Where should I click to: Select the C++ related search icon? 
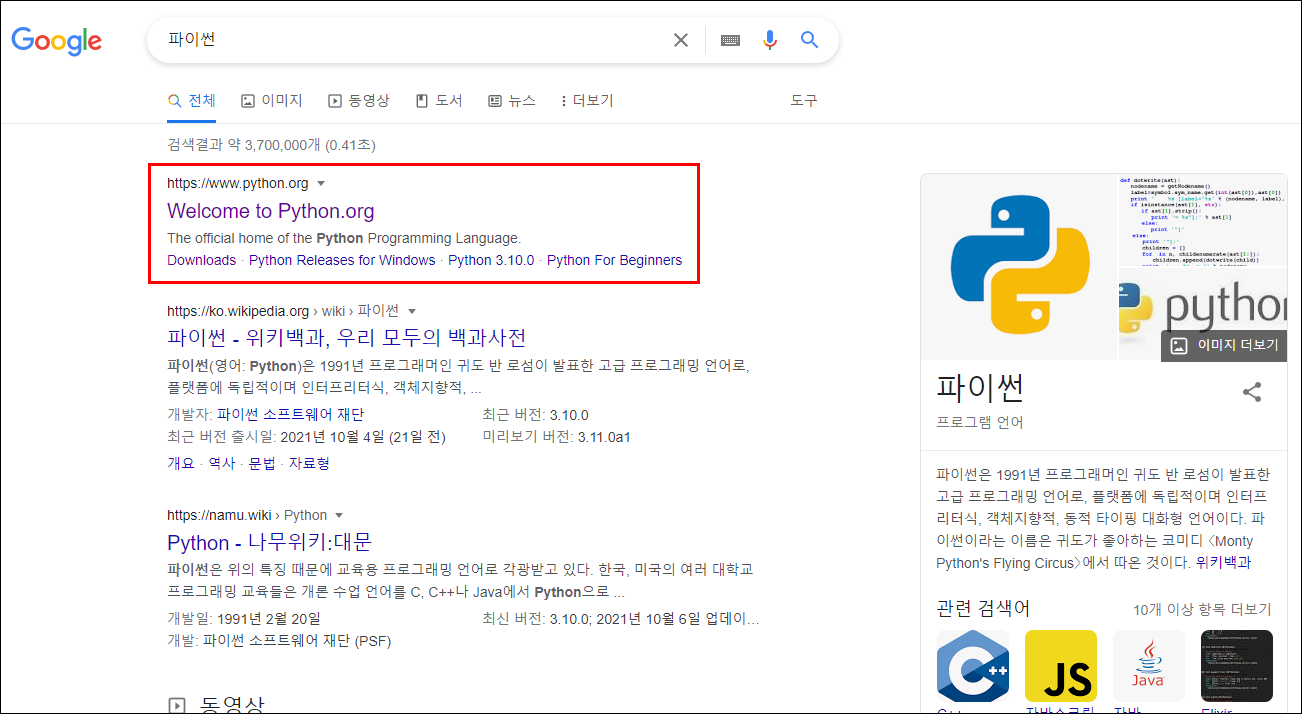coord(973,666)
